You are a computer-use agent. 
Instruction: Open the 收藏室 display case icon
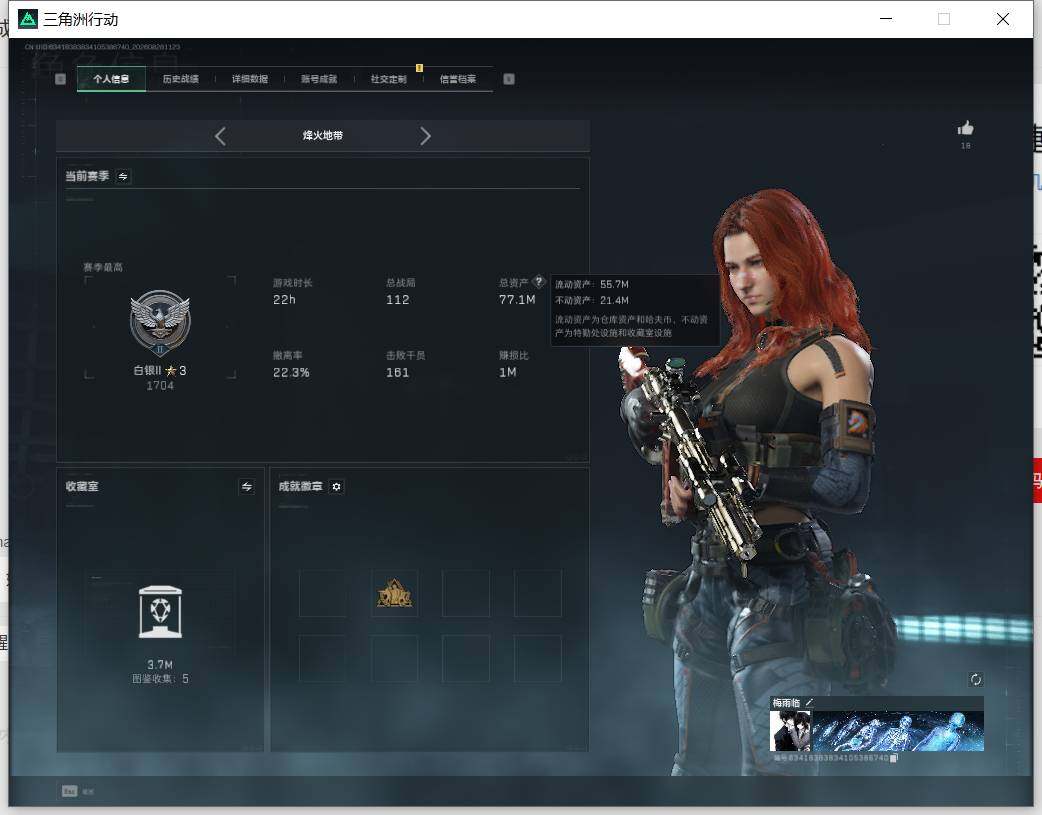click(160, 612)
